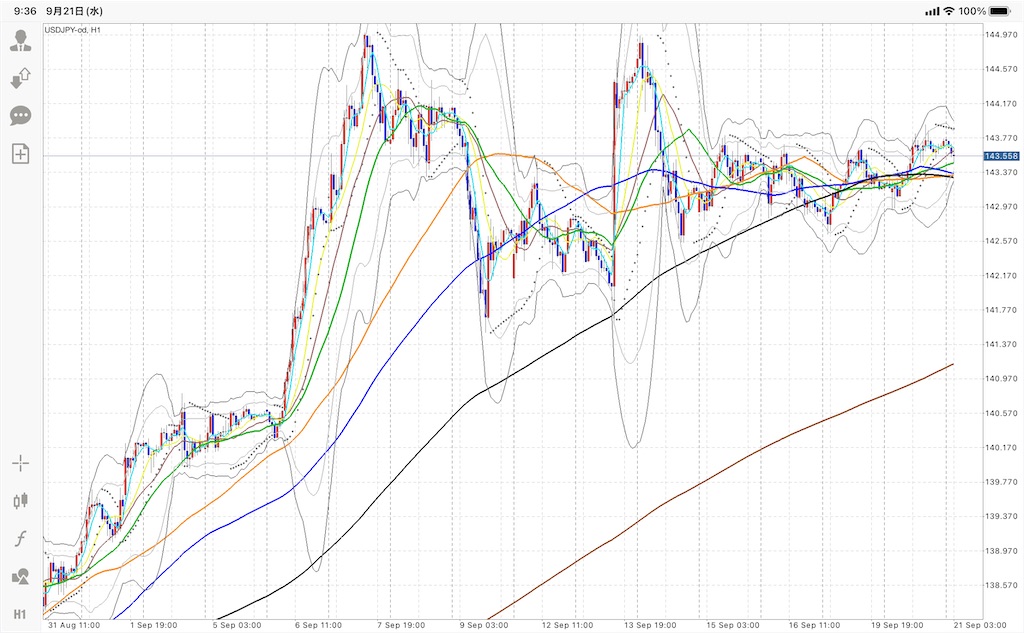Select the 13 Sep 19:00 time label
Viewport: 1024px width, 633px height.
(x=650, y=625)
